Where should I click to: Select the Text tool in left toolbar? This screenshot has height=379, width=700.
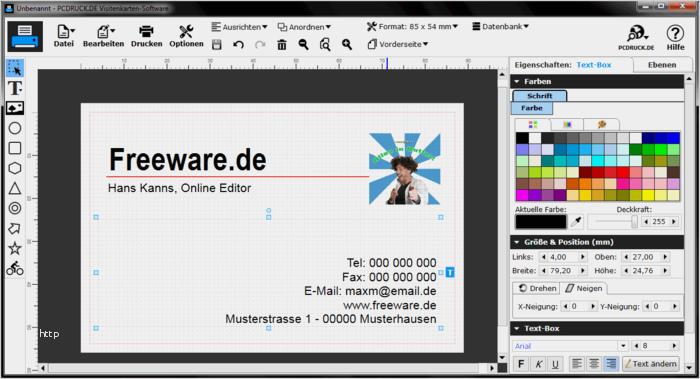(x=15, y=88)
